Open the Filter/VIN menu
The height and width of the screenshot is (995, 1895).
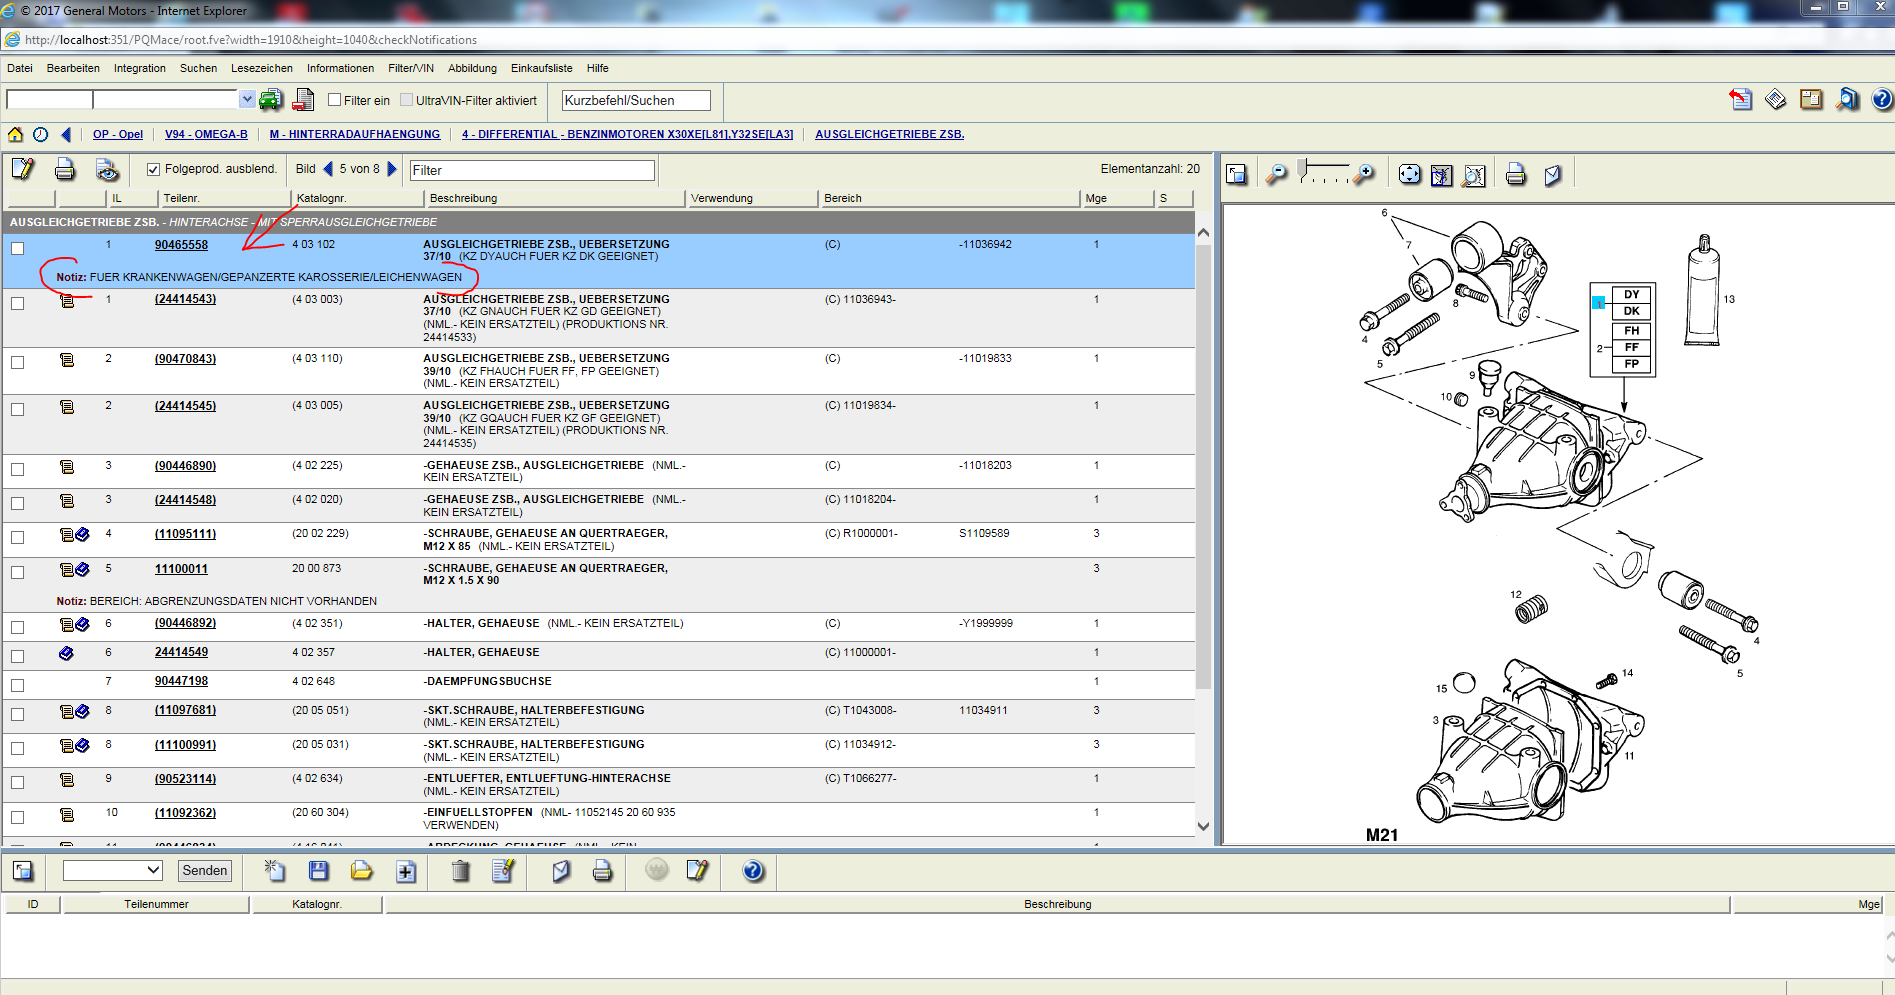411,68
